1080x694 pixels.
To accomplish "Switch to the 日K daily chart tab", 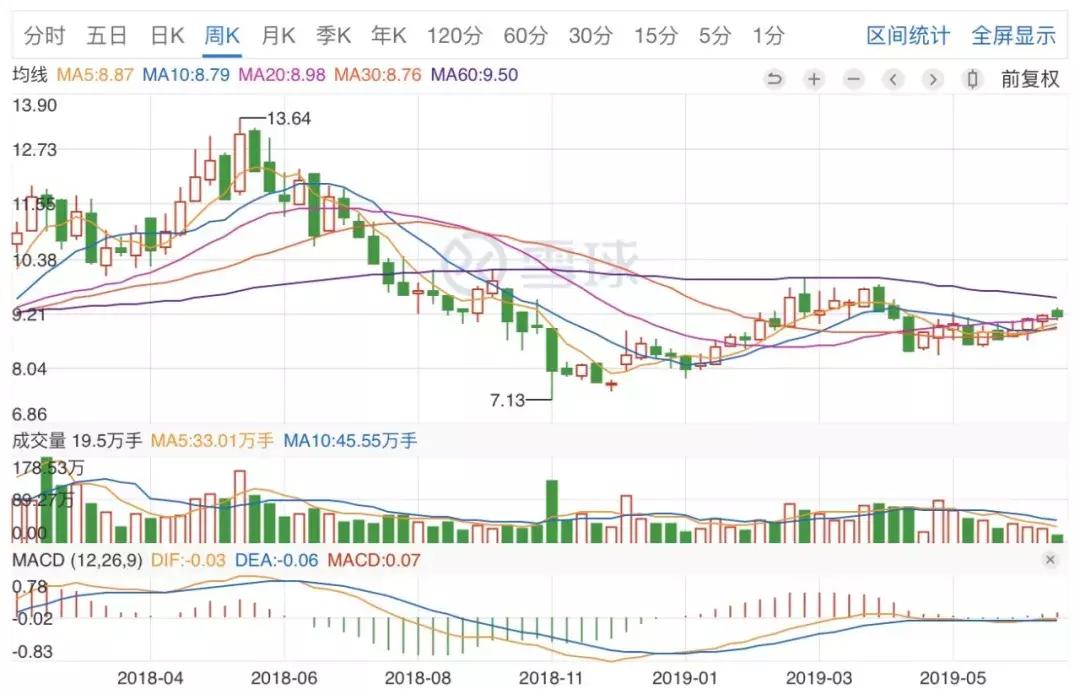I will click(x=167, y=35).
